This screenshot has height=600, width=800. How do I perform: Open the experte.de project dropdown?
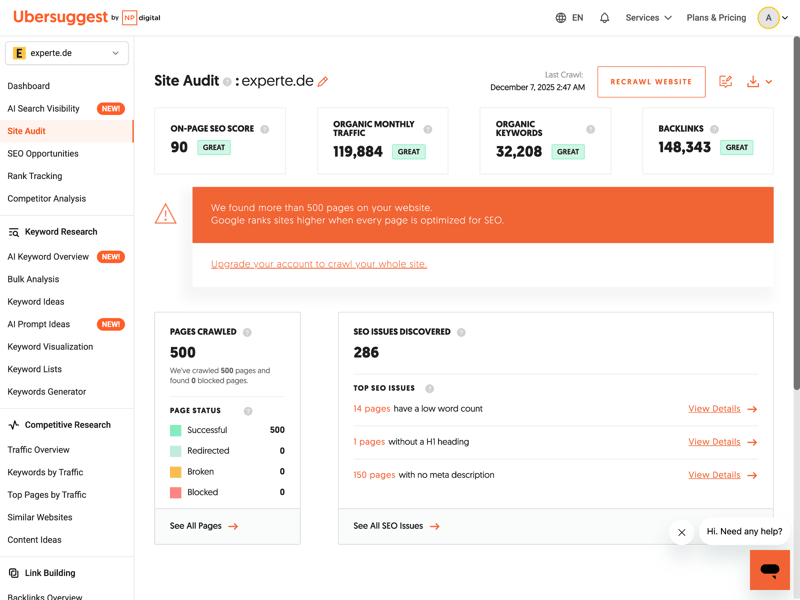tap(67, 53)
